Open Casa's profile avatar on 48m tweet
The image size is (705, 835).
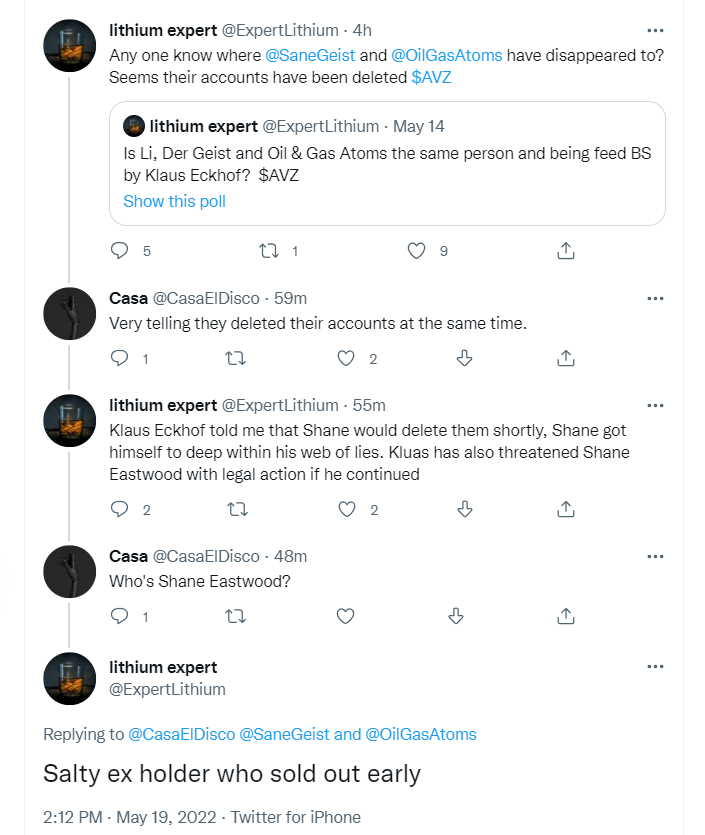click(70, 572)
